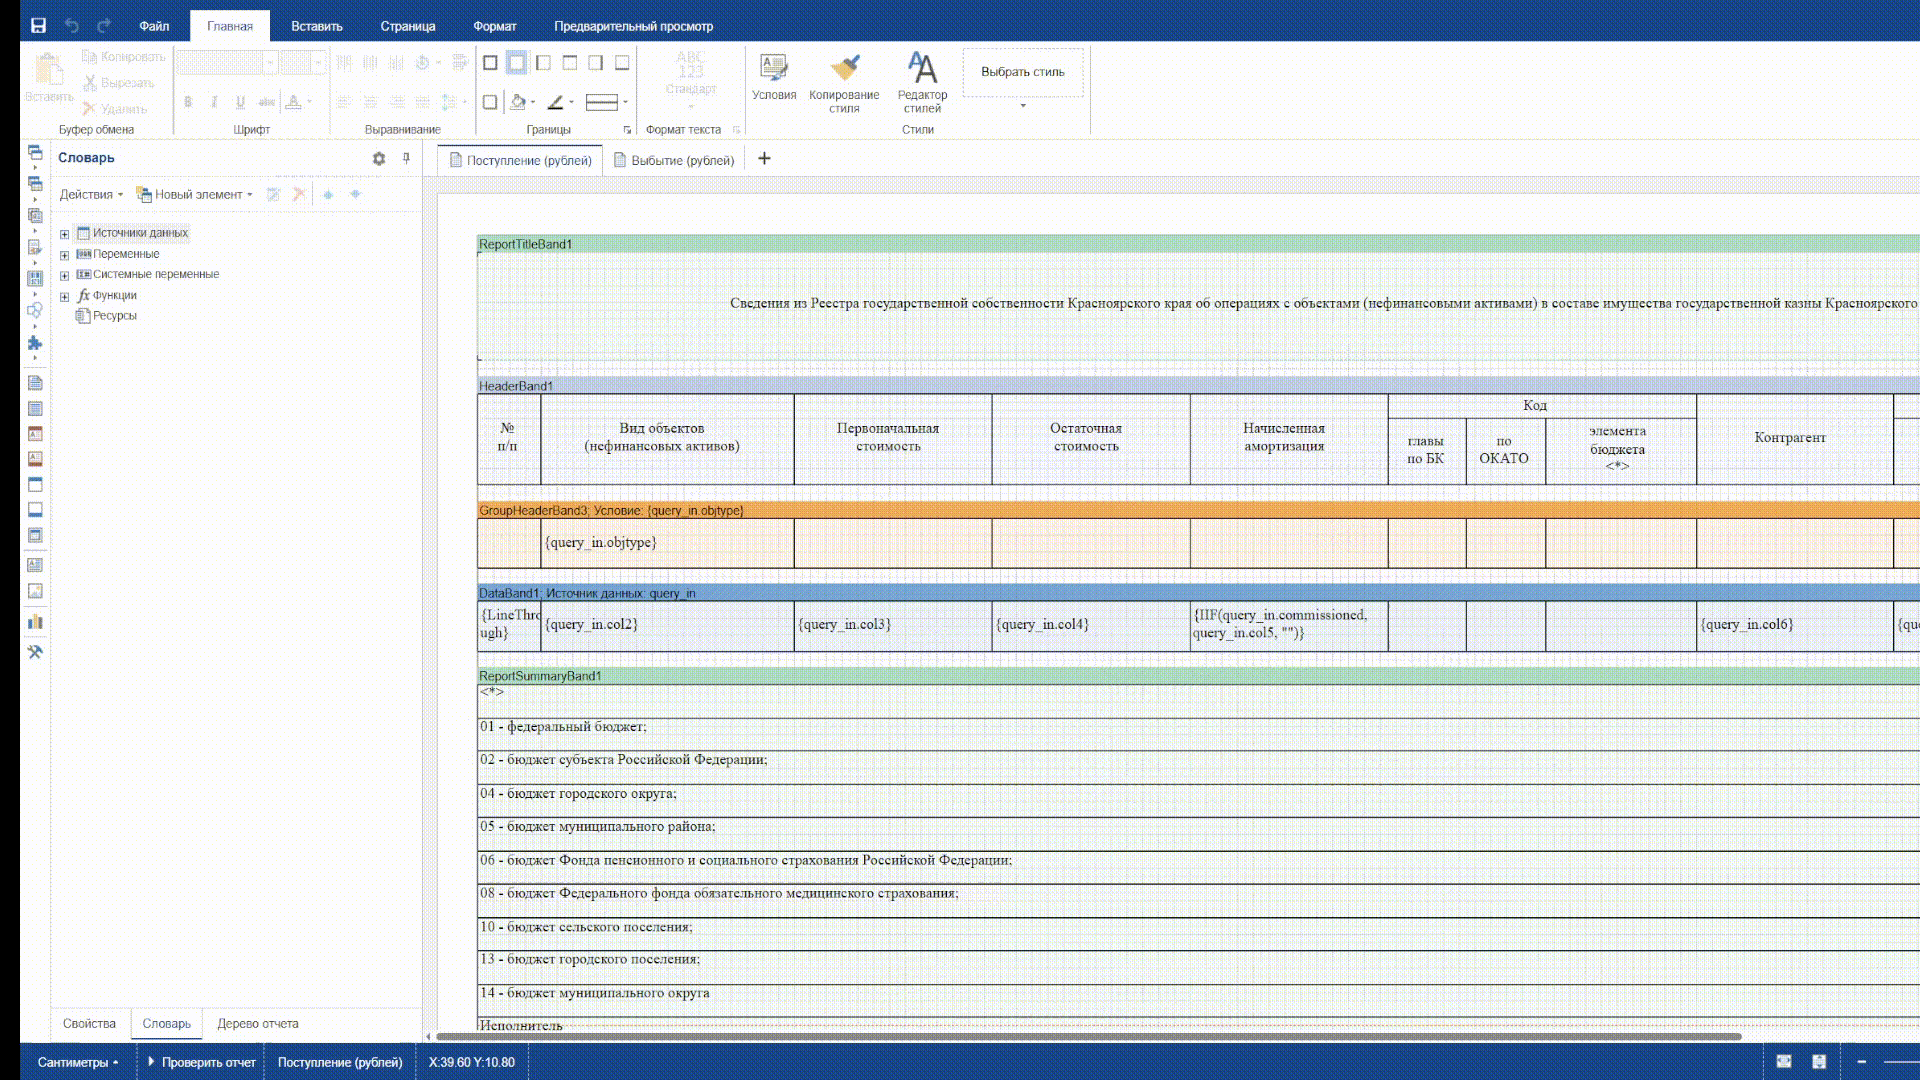
Task: Switch to the Страница ribbon tab
Action: click(x=407, y=26)
